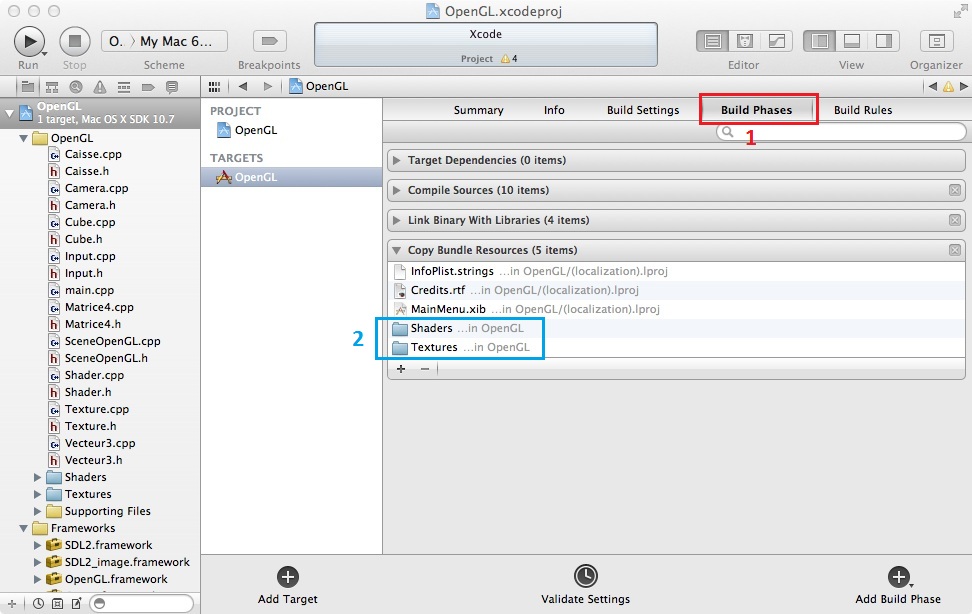Select InfoPlist.strings in bundle resources
The width and height of the screenshot is (972, 614).
tap(676, 271)
